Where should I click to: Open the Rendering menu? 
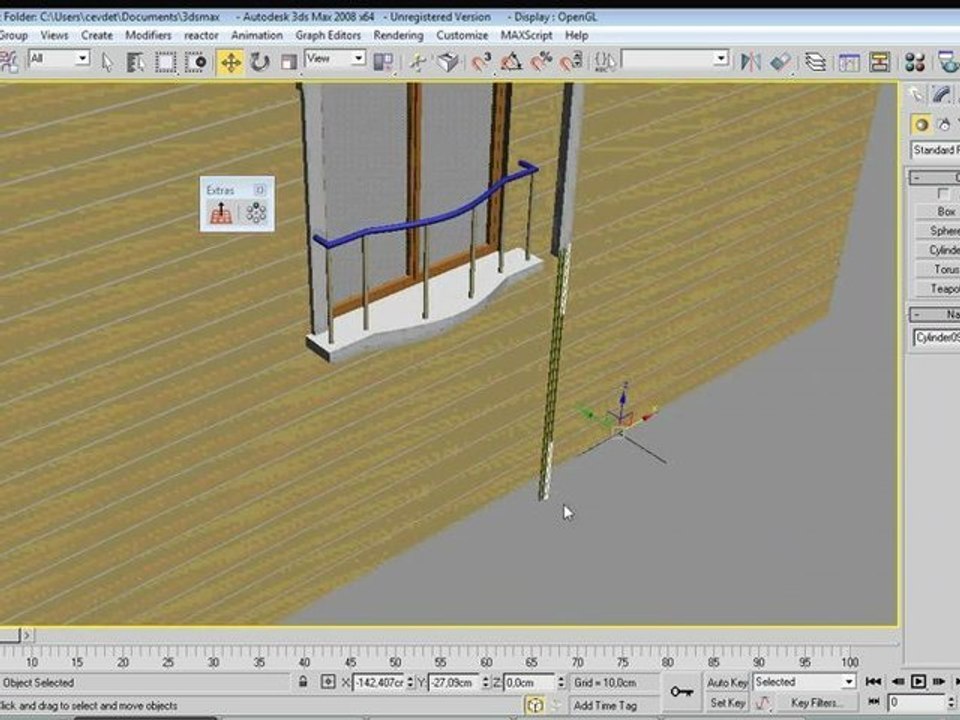[x=399, y=36]
